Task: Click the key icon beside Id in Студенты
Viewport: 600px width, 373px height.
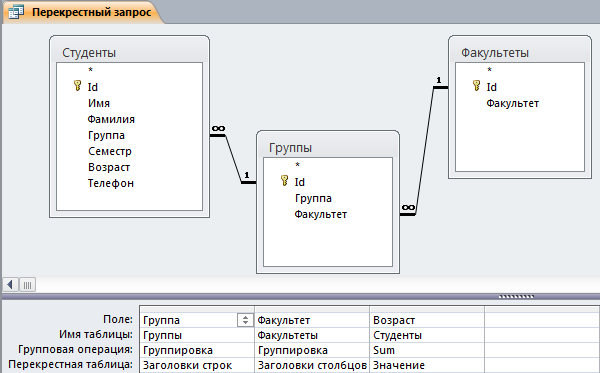Action: tap(77, 86)
